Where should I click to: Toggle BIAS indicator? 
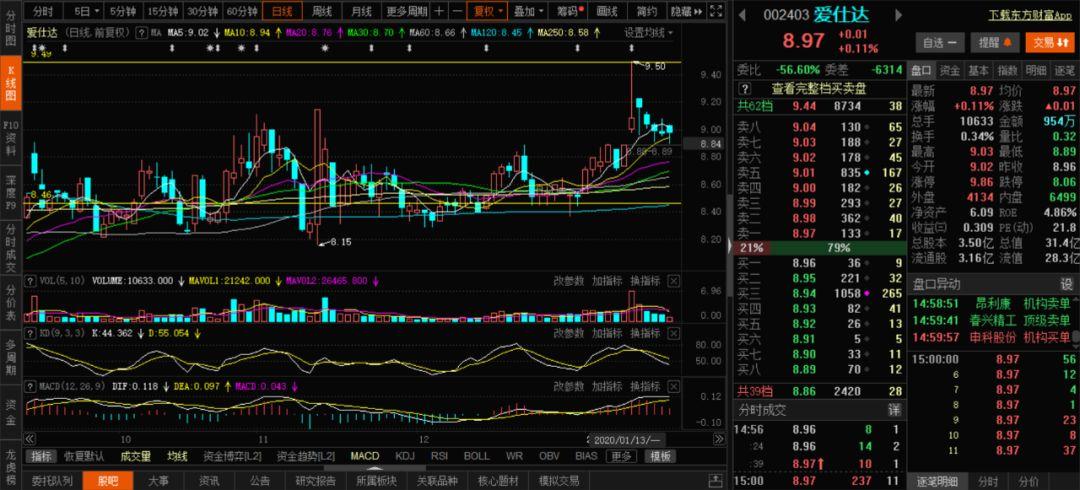[x=586, y=456]
